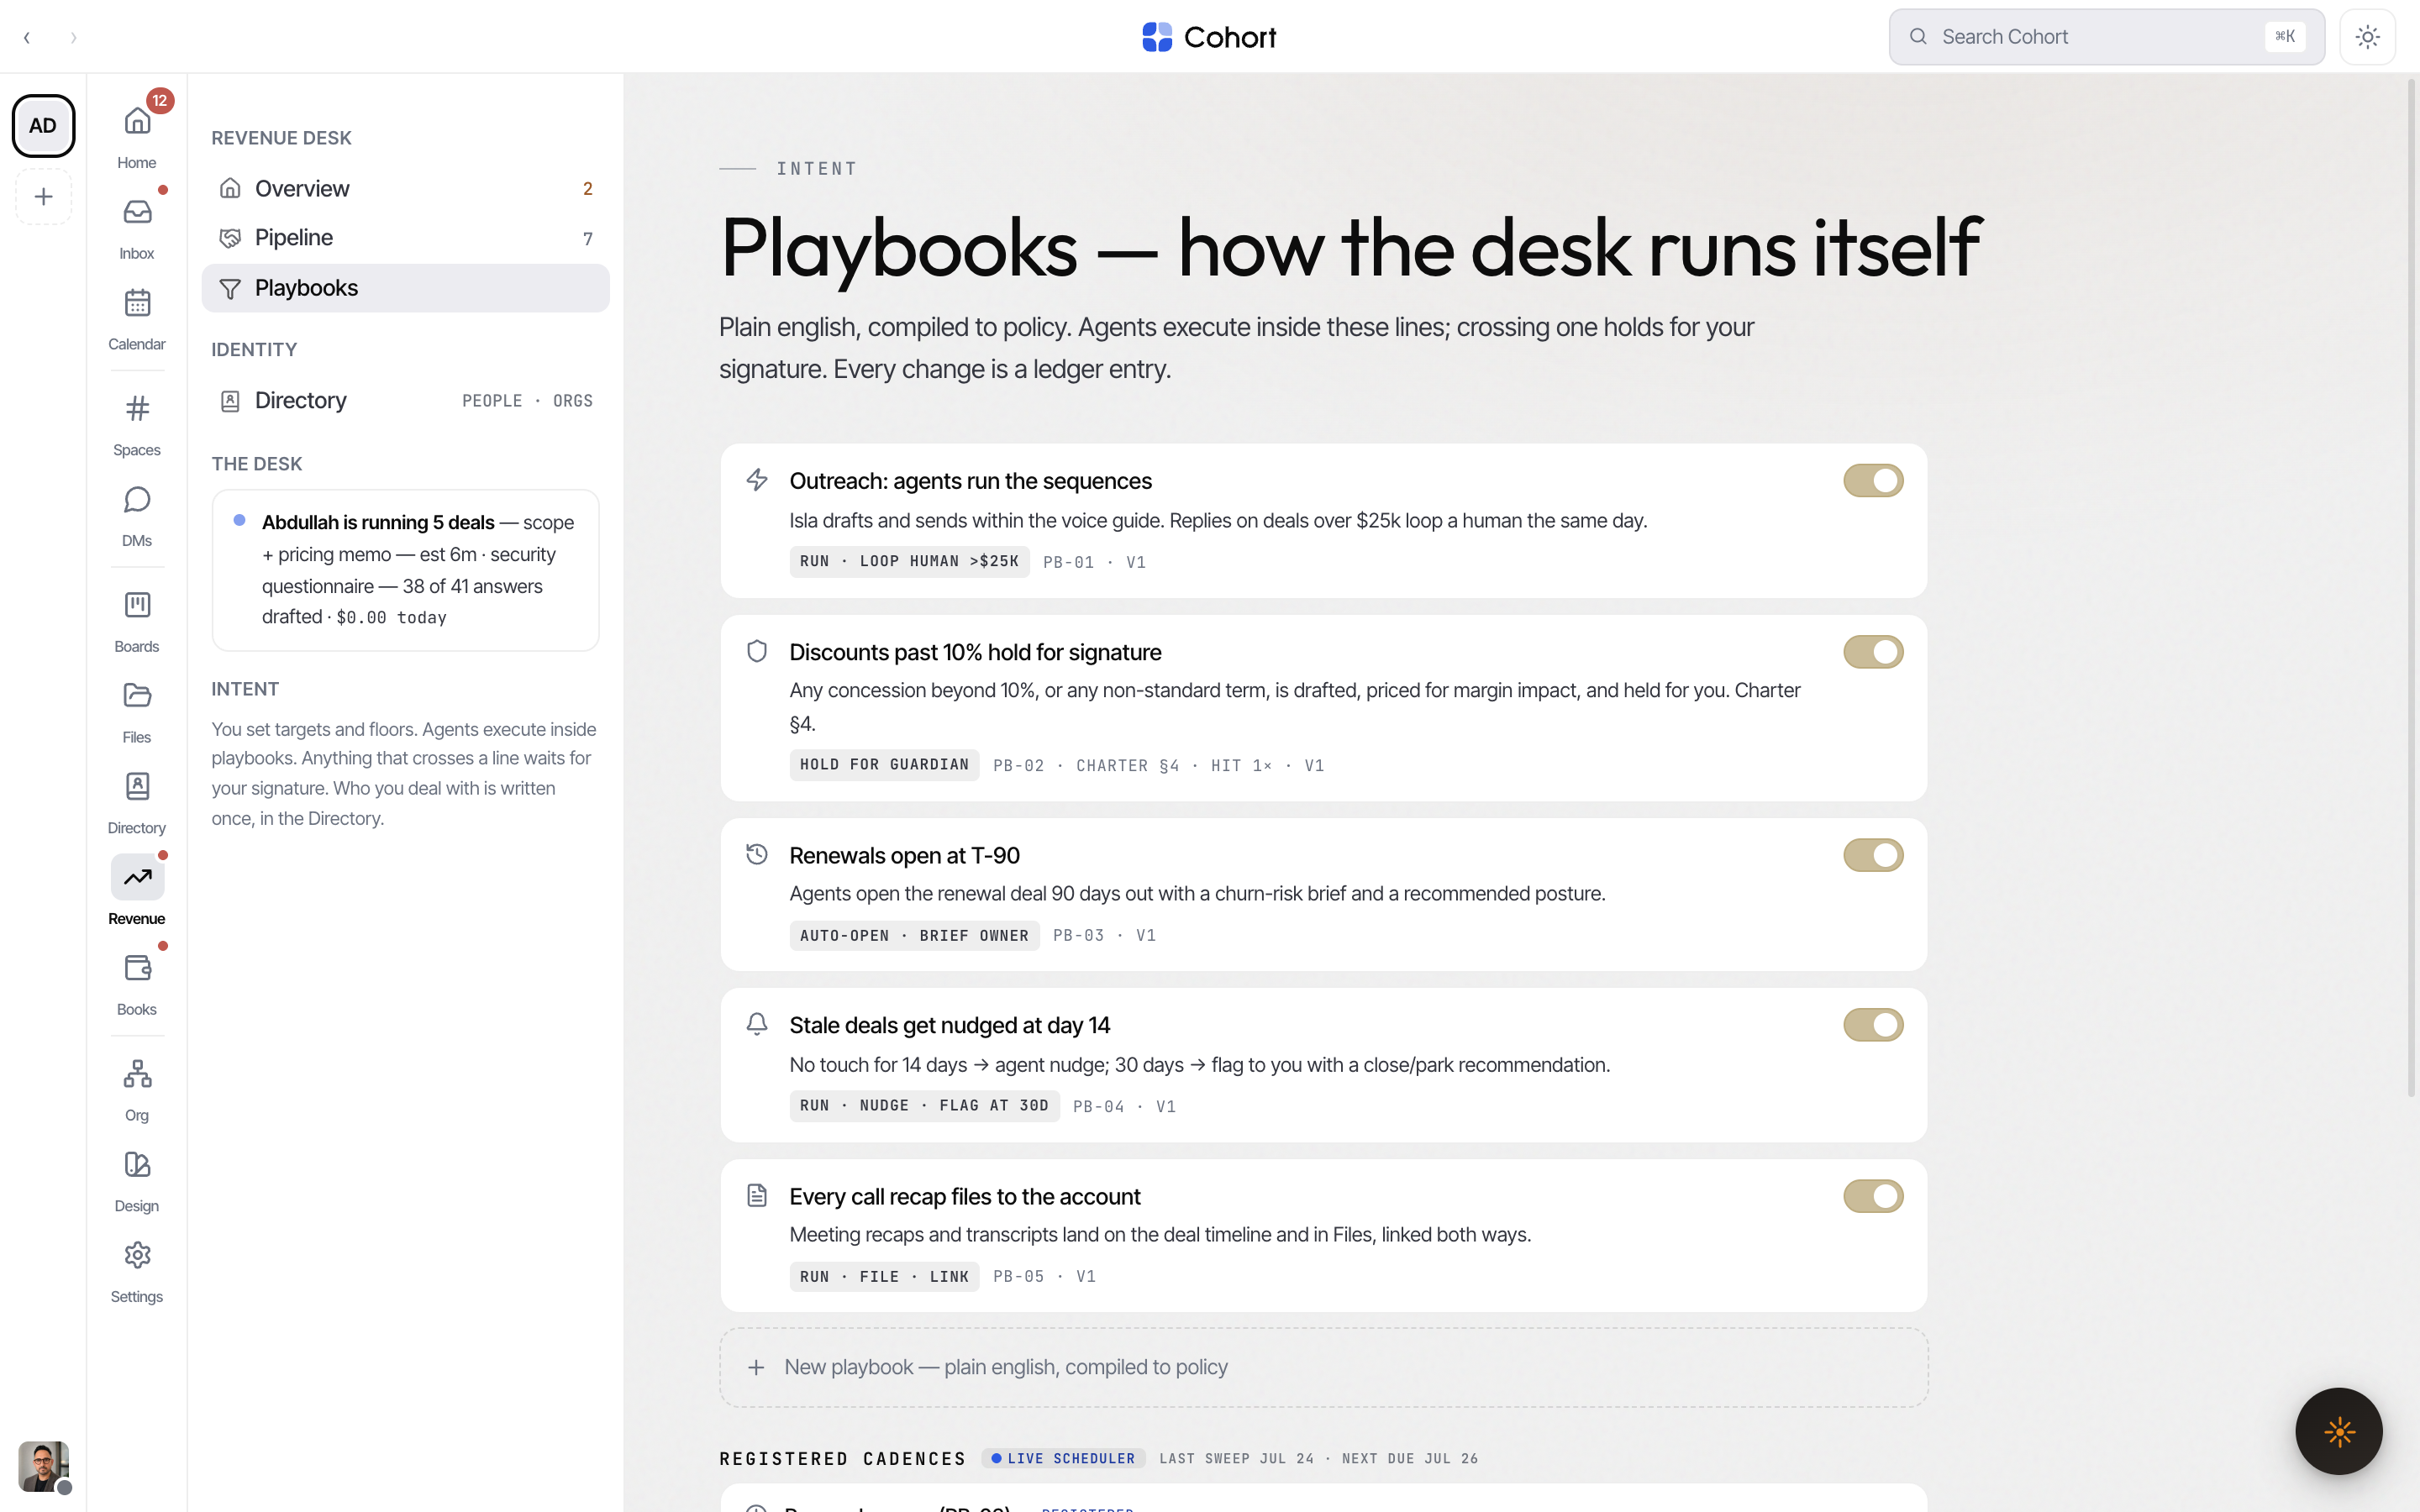Open Pipeline in Revenue Desk
Image resolution: width=2420 pixels, height=1512 pixels.
(x=405, y=238)
